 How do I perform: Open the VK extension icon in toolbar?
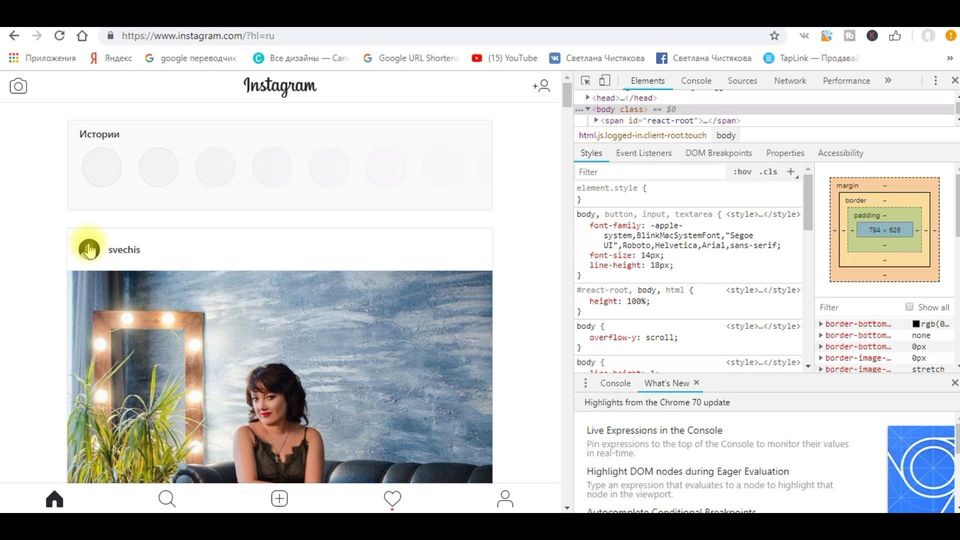(x=804, y=36)
